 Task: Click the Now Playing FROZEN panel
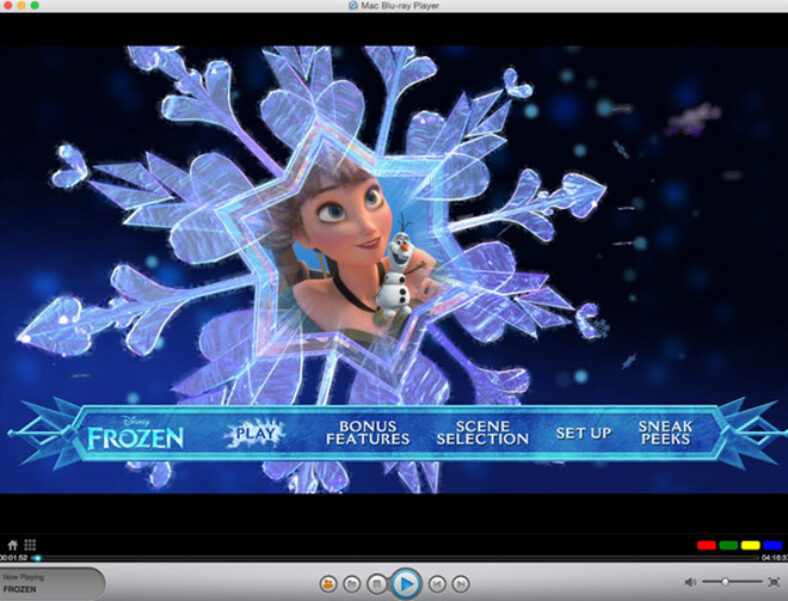click(x=52, y=583)
